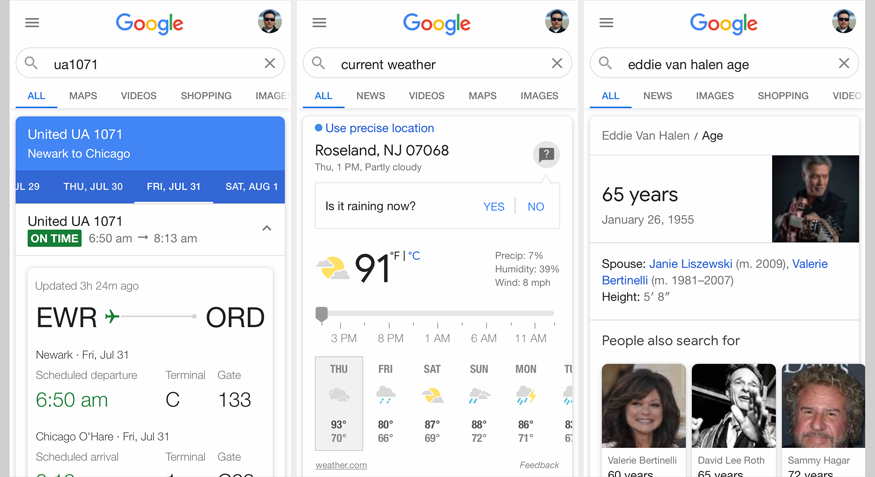Open Sammy Hagar people card
This screenshot has width=875, height=477.
[x=823, y=420]
